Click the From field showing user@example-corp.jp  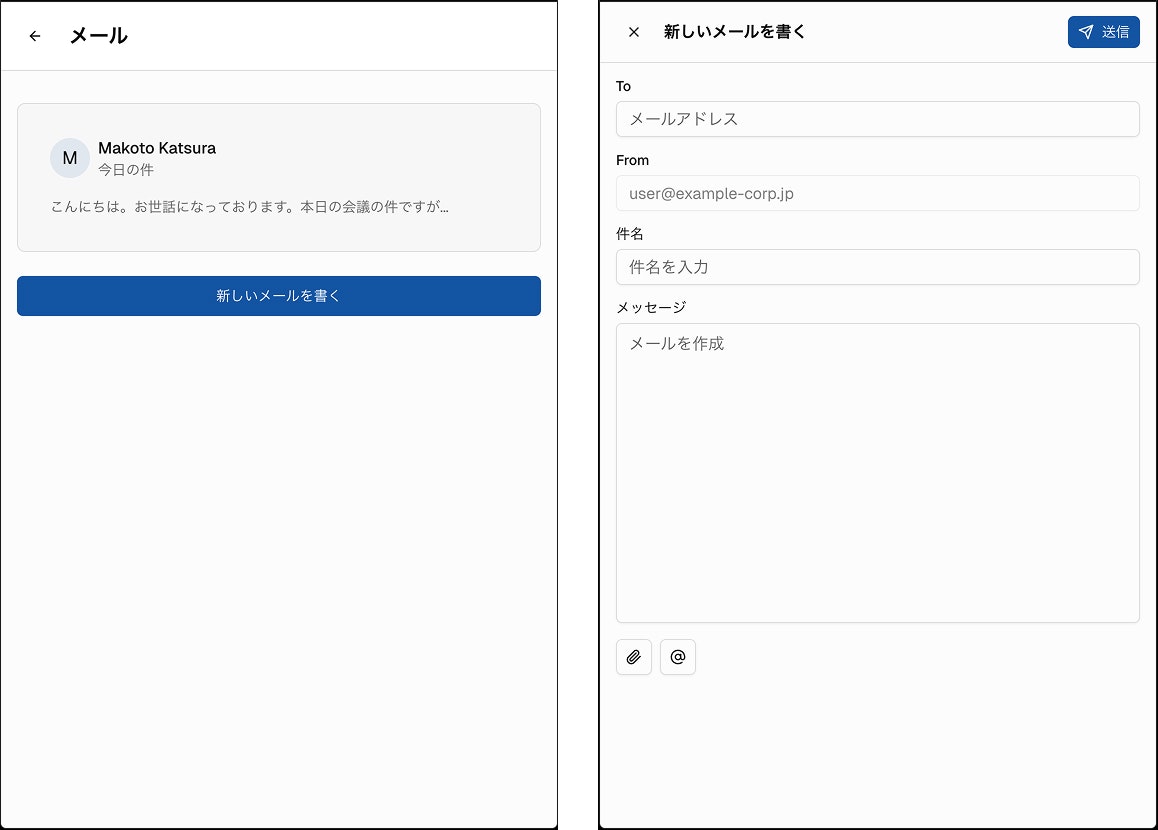point(878,193)
